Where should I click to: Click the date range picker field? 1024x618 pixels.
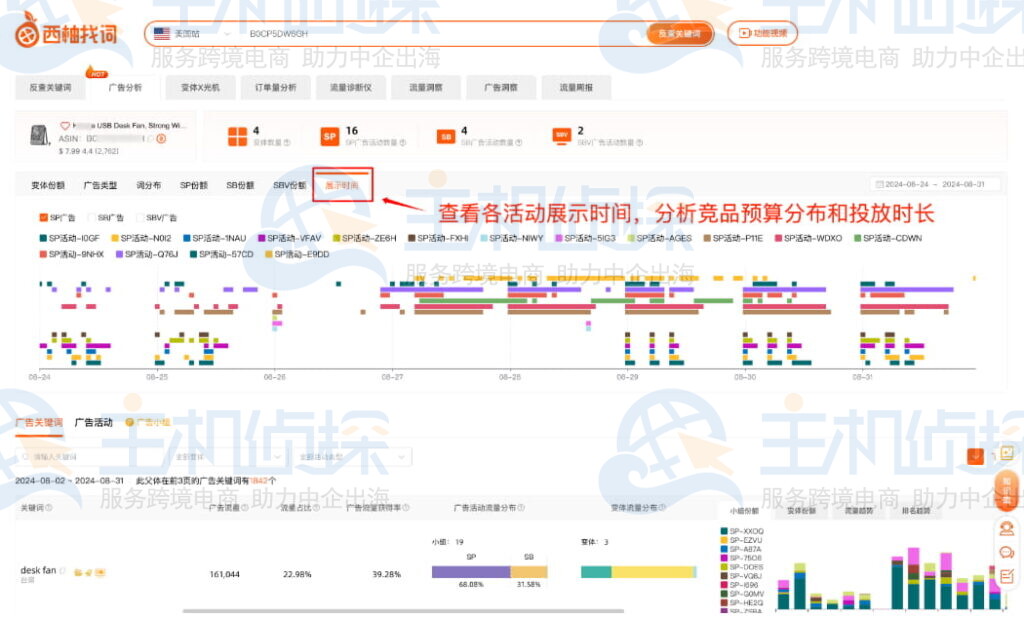click(935, 185)
